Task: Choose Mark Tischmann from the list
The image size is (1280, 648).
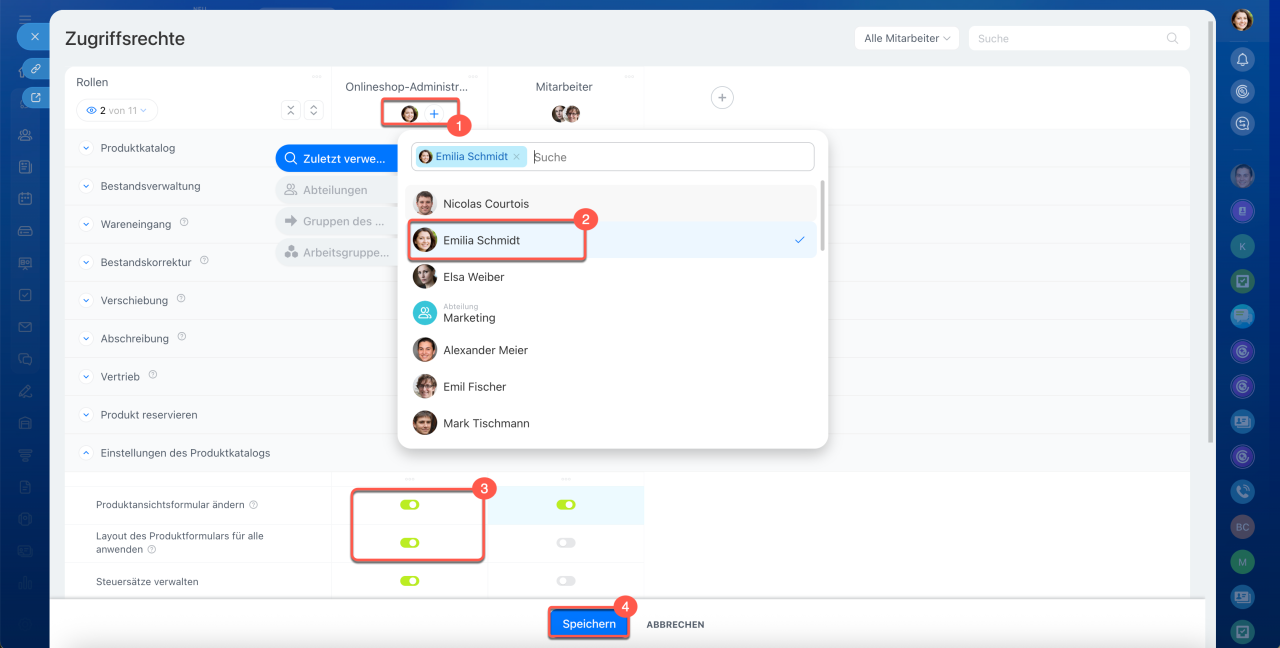Action: point(612,423)
